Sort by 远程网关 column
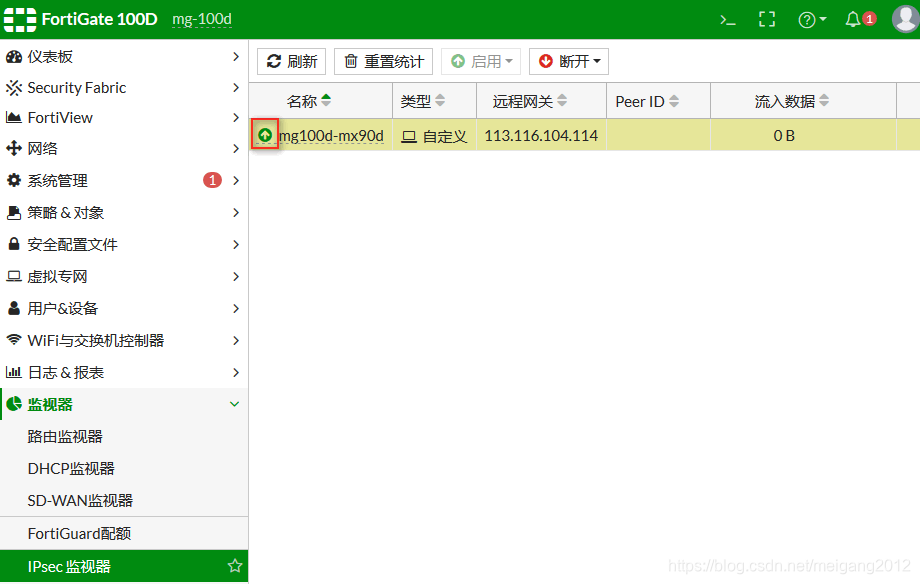The image size is (920, 584). click(x=529, y=101)
